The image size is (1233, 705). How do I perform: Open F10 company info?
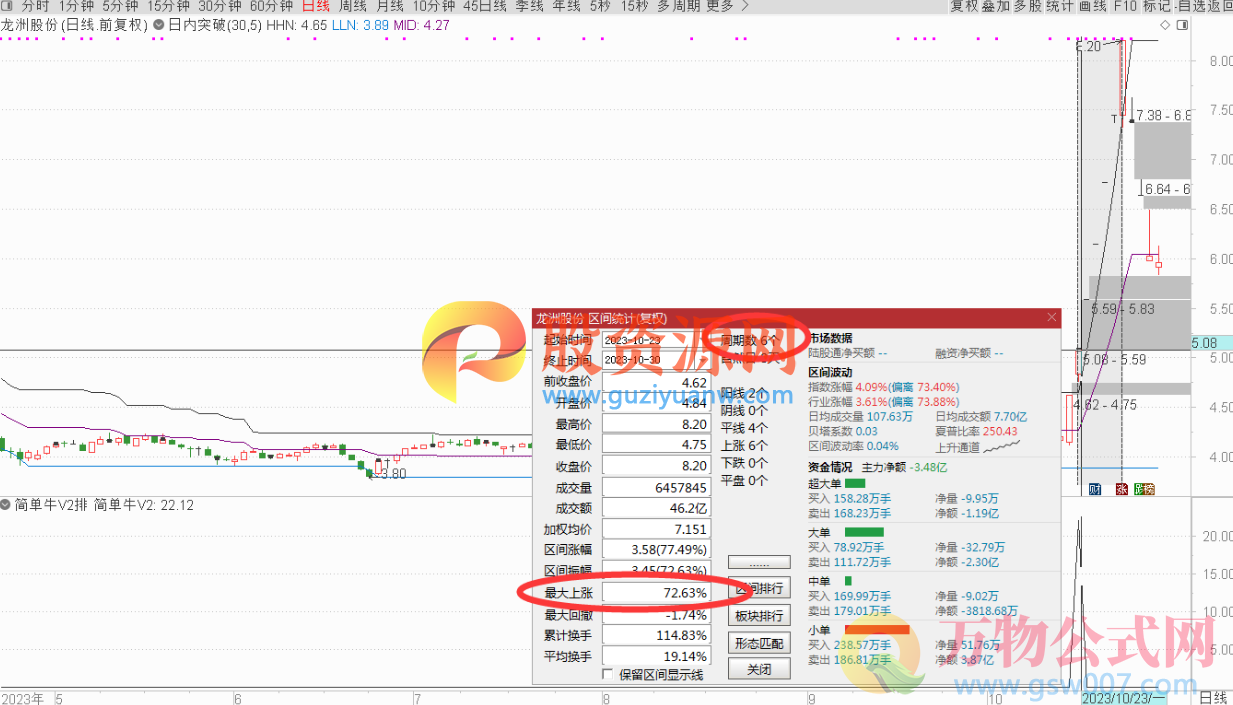tap(1125, 6)
